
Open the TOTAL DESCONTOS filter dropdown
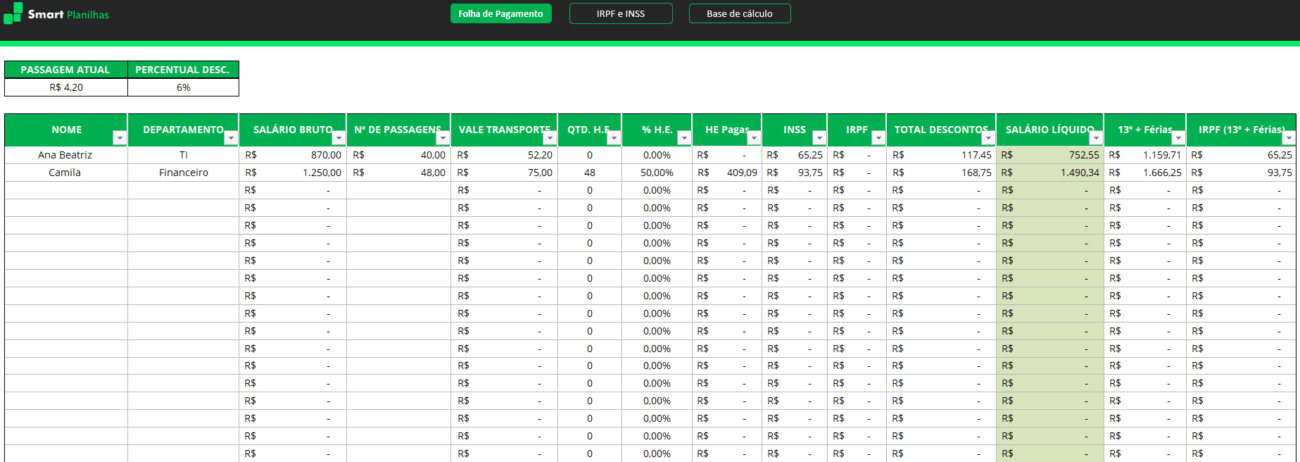[988, 139]
